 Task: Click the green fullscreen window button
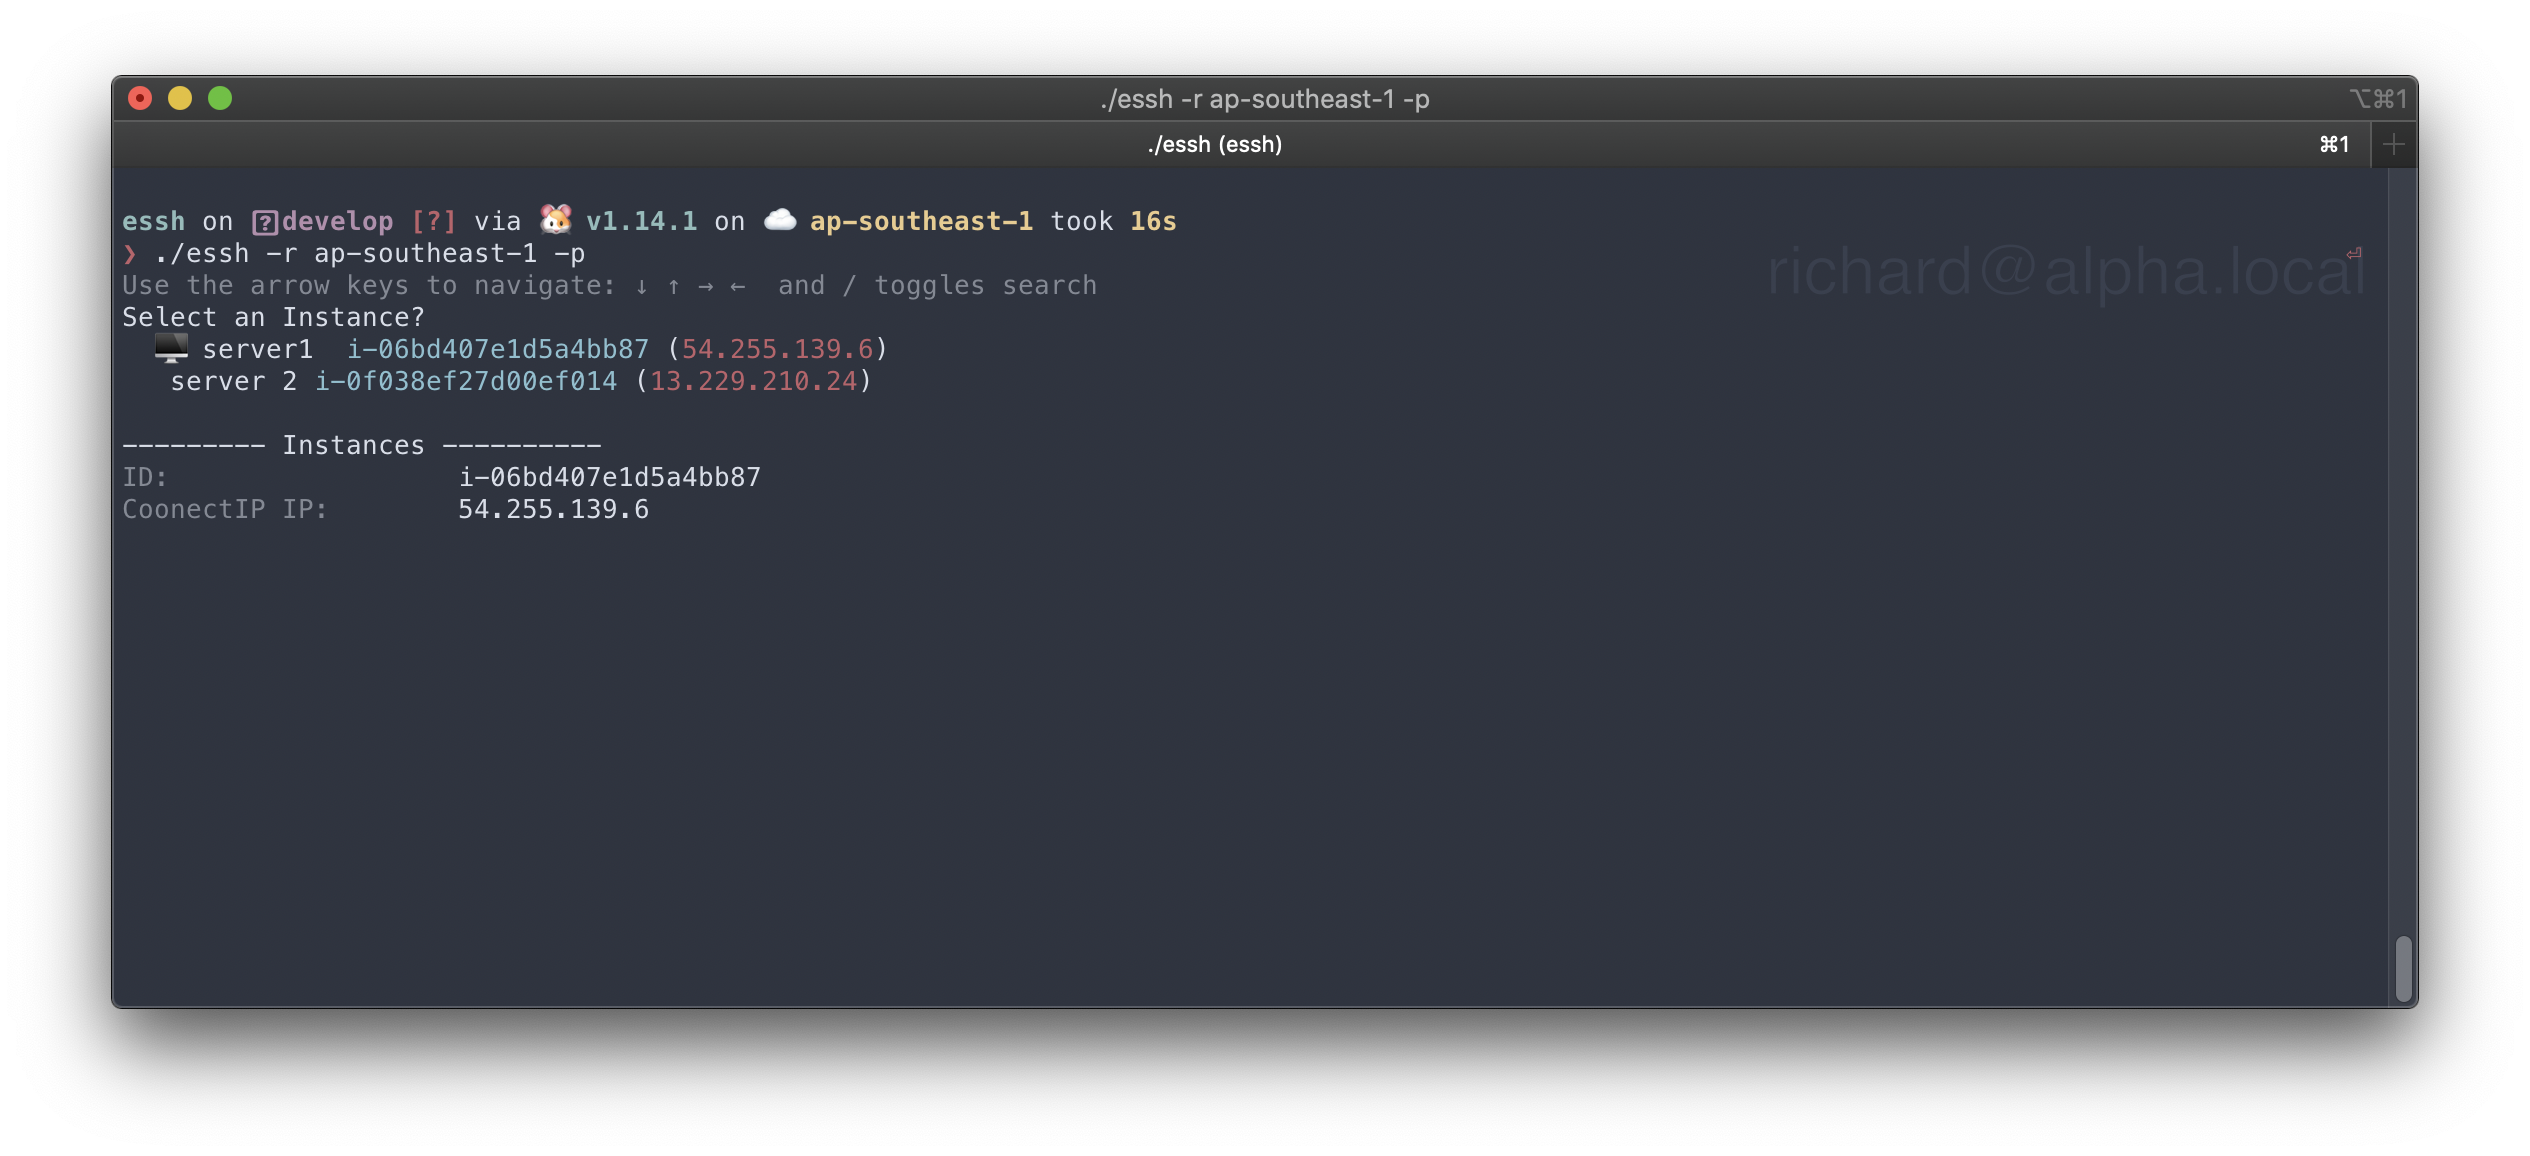click(x=220, y=98)
